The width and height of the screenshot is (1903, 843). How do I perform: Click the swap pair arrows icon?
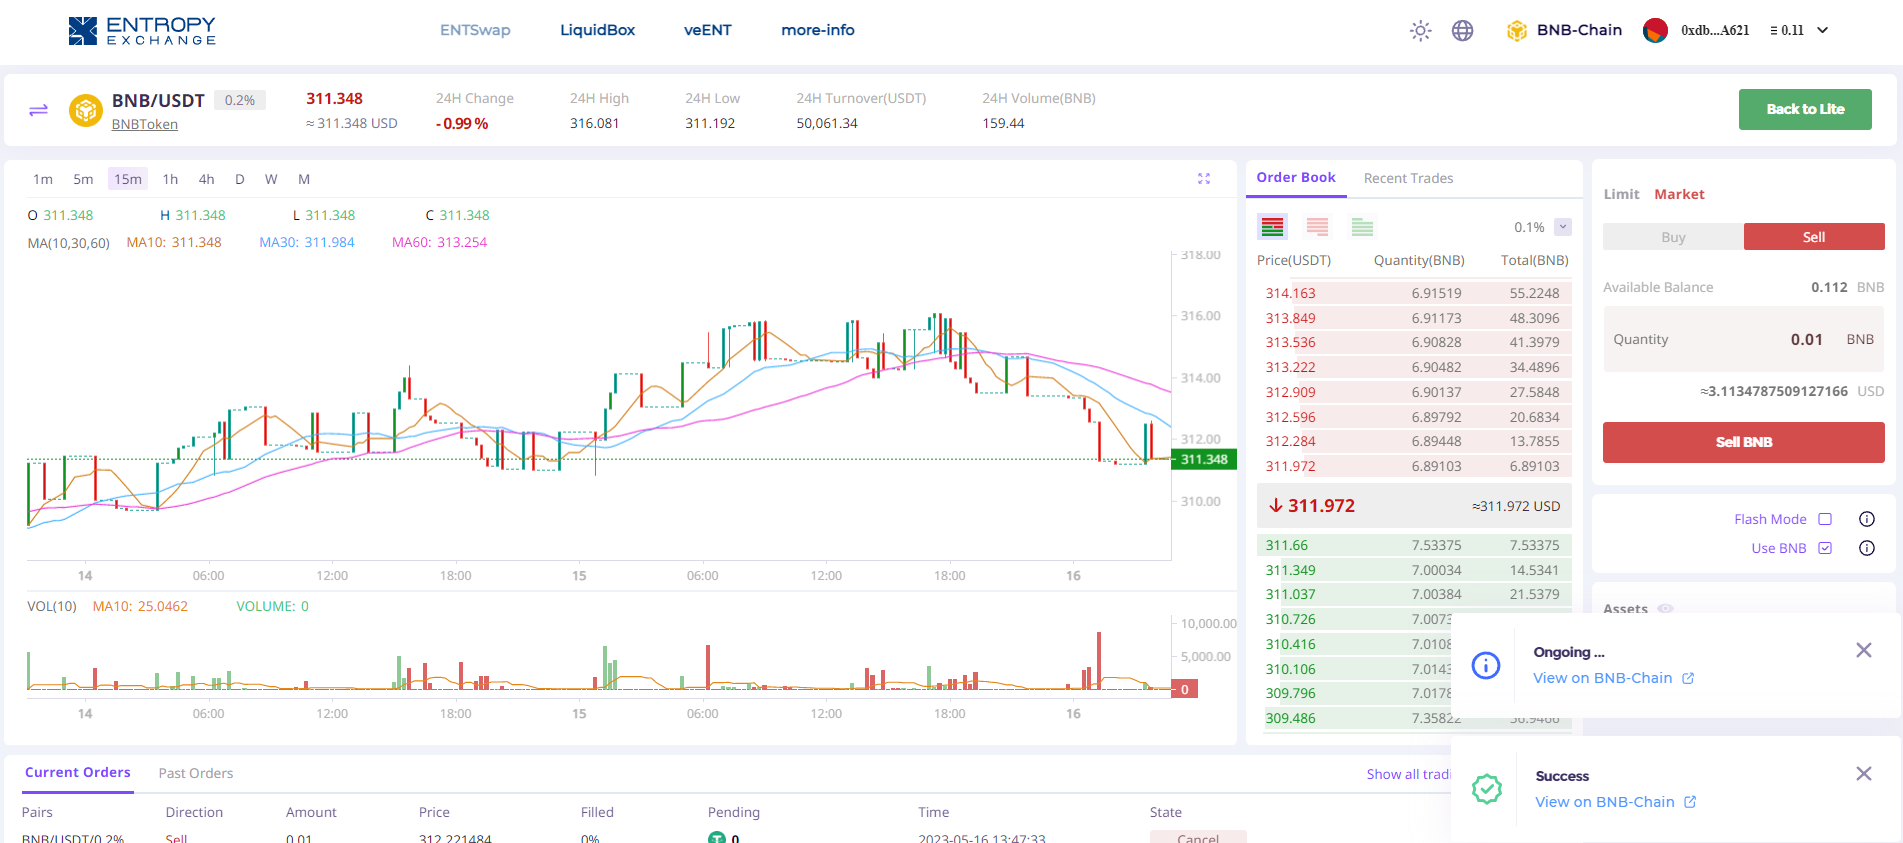38,110
